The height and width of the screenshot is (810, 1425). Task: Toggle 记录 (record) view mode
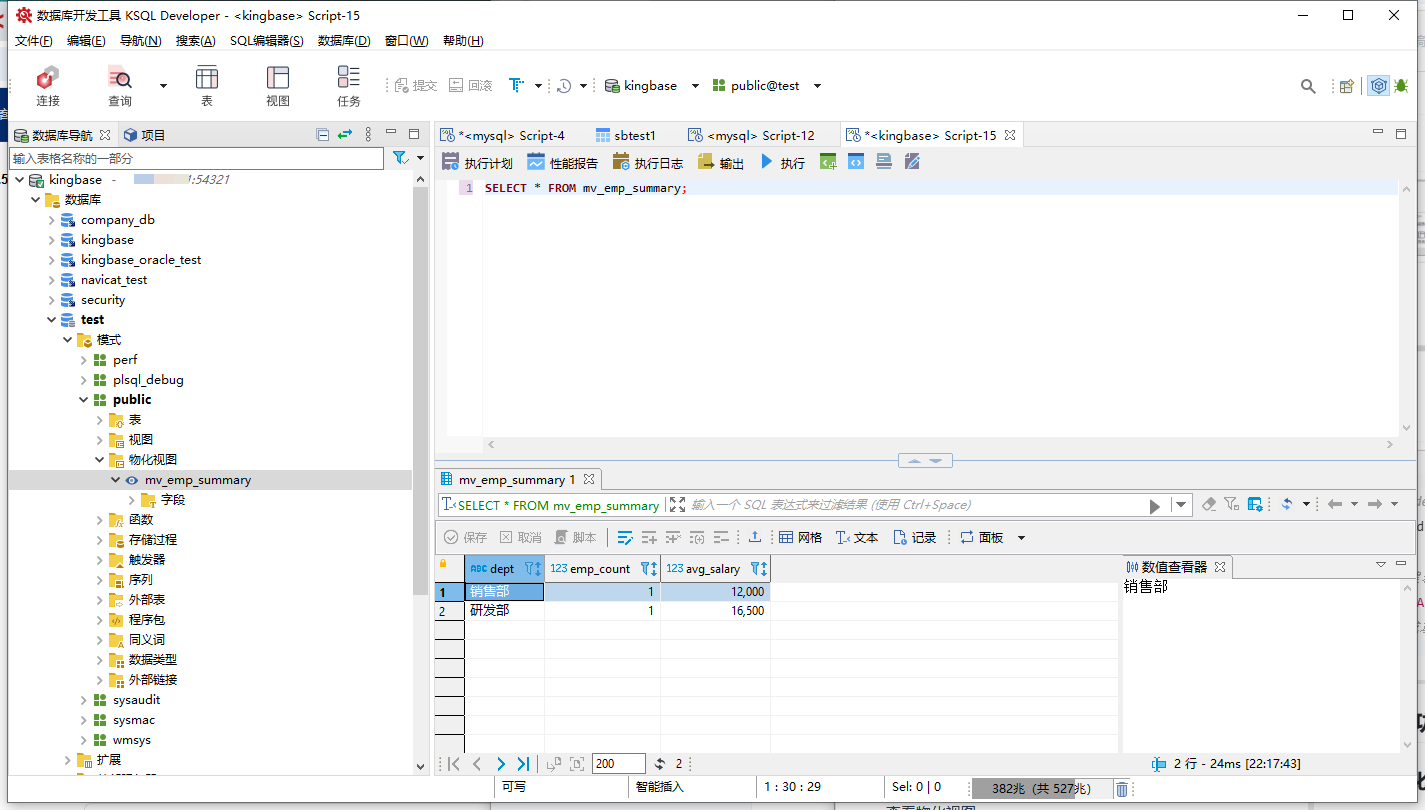[x=914, y=537]
